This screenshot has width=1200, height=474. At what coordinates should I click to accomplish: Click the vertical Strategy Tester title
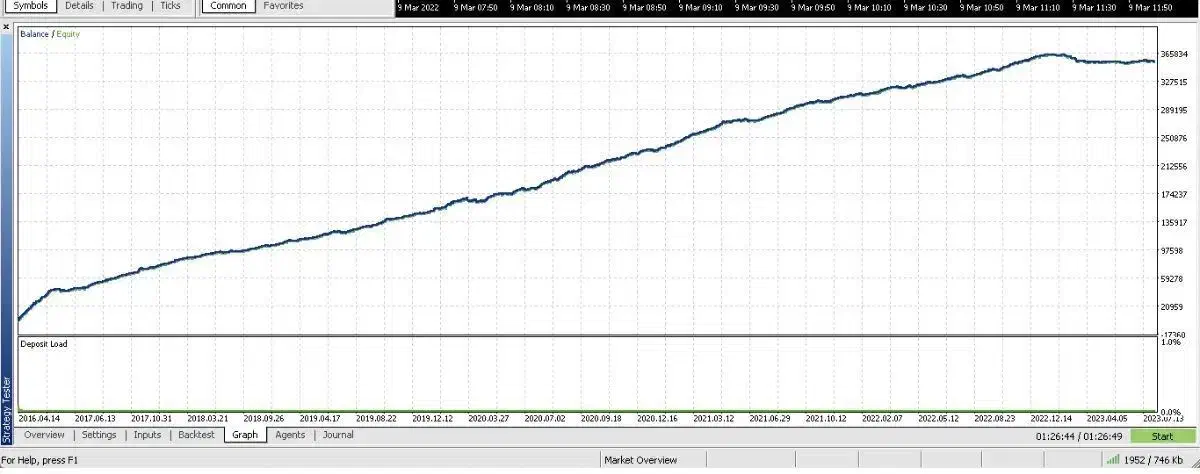7,409
